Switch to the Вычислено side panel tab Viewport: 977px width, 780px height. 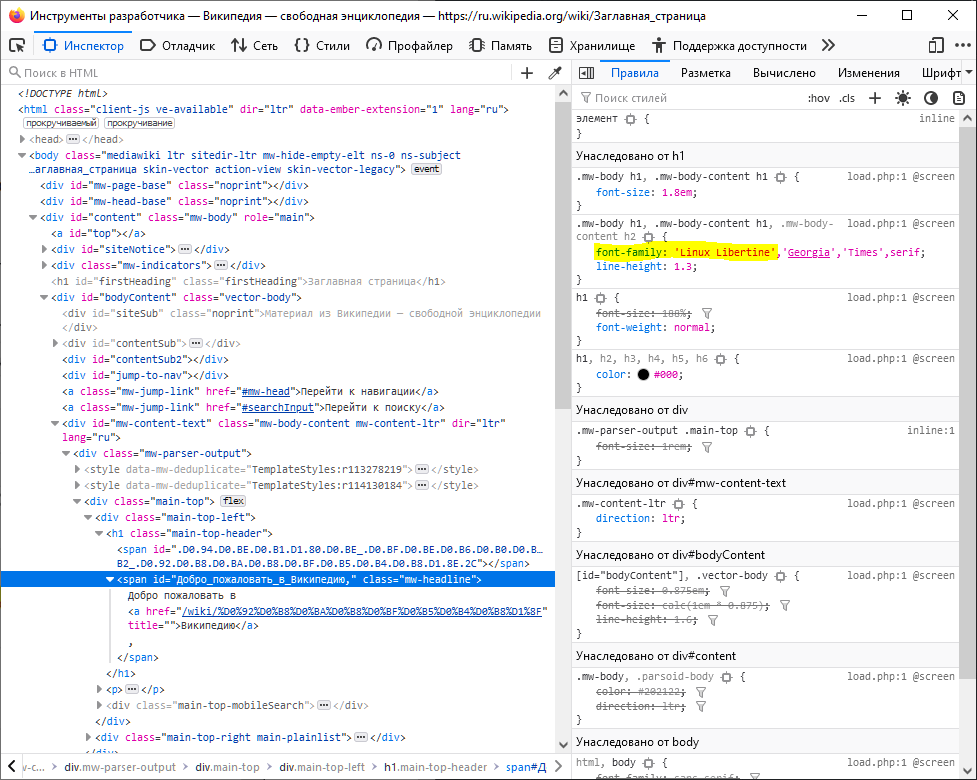pyautogui.click(x=784, y=73)
